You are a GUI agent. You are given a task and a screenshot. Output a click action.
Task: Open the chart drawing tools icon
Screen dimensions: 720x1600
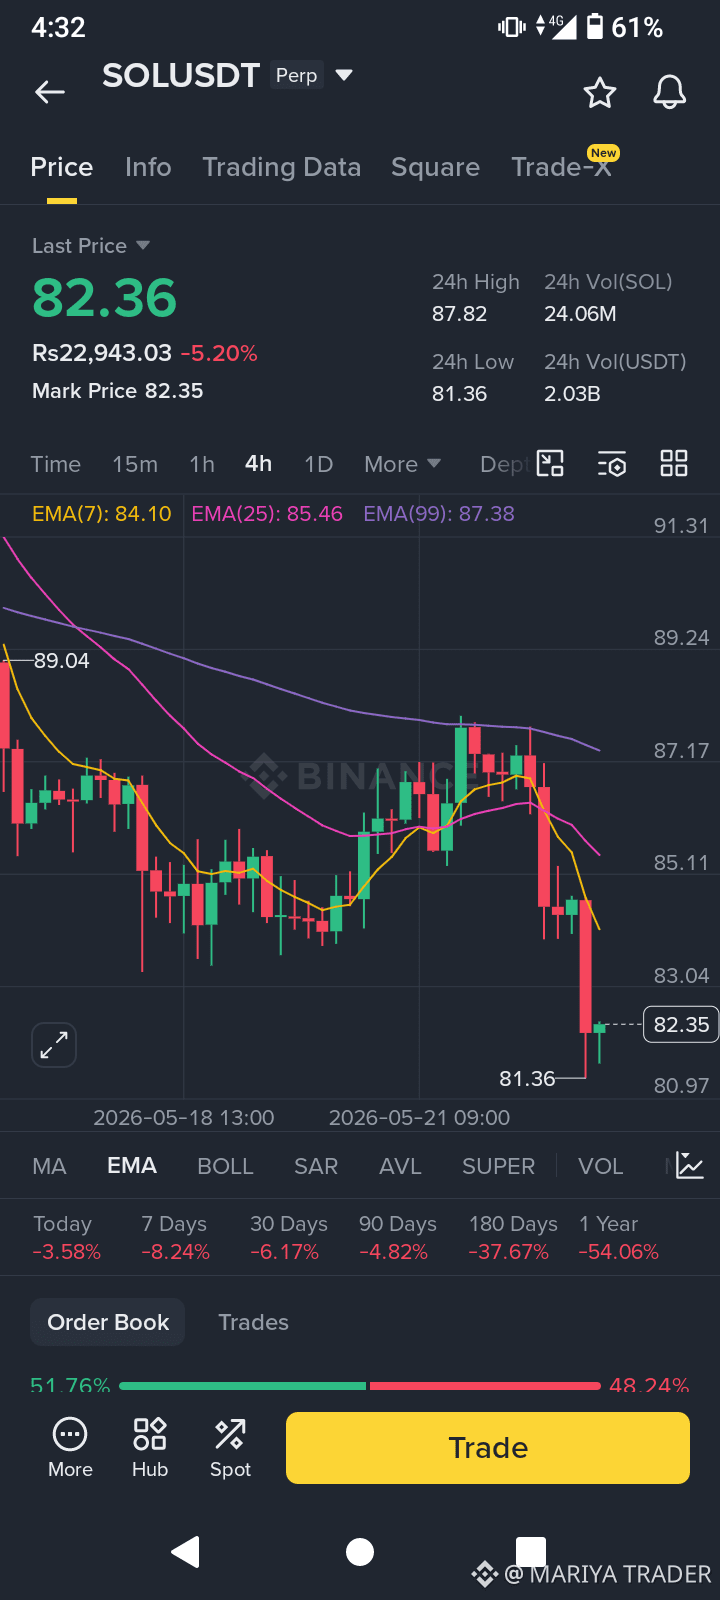[550, 463]
